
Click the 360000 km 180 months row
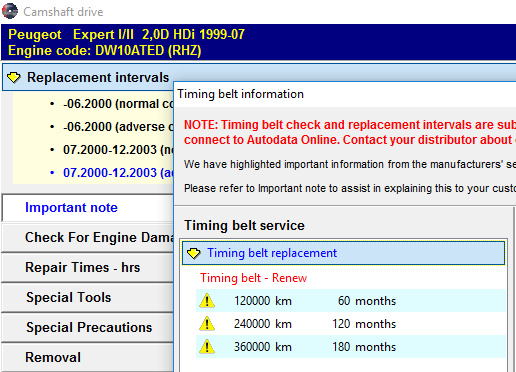click(351, 347)
